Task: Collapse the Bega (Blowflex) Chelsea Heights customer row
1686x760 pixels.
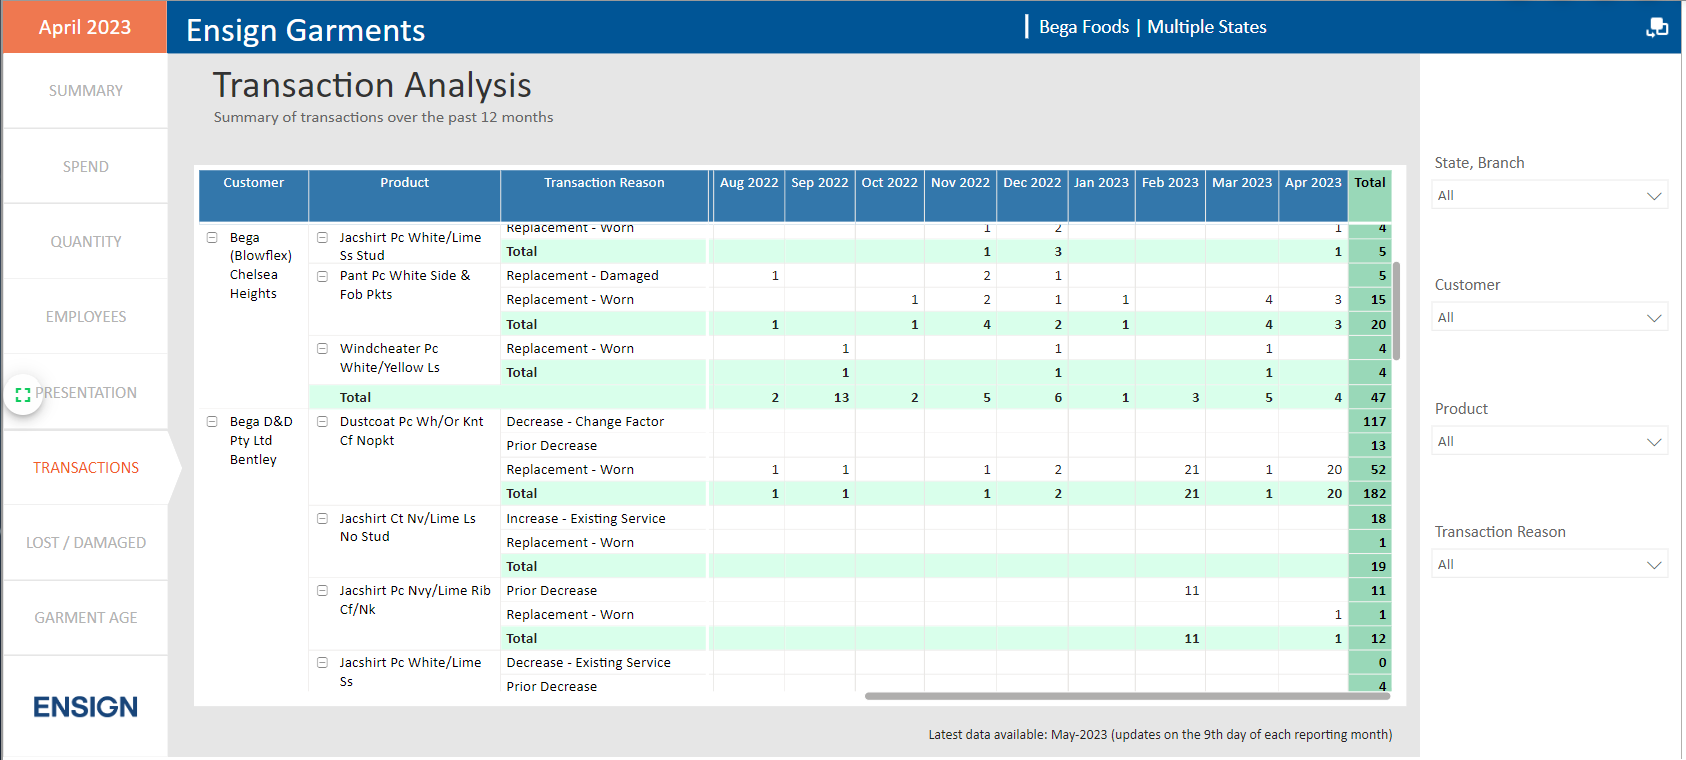Action: coord(212,238)
